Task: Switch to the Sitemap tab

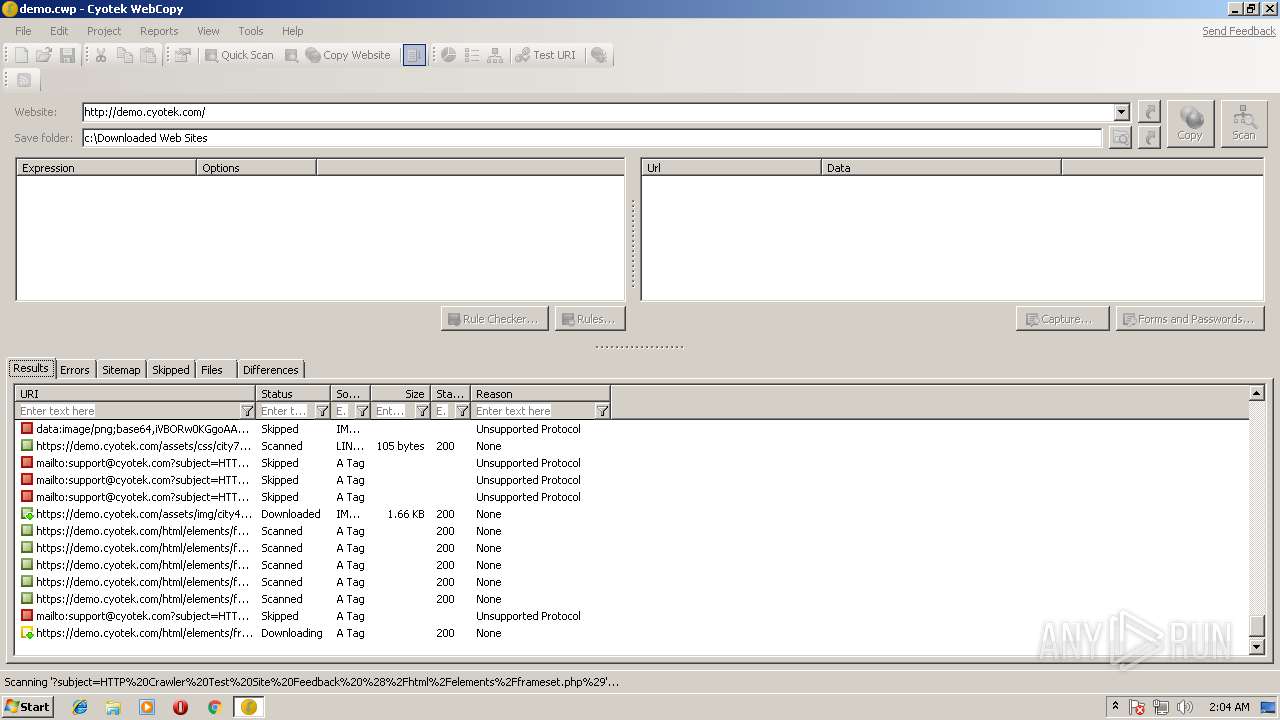Action: [x=121, y=370]
